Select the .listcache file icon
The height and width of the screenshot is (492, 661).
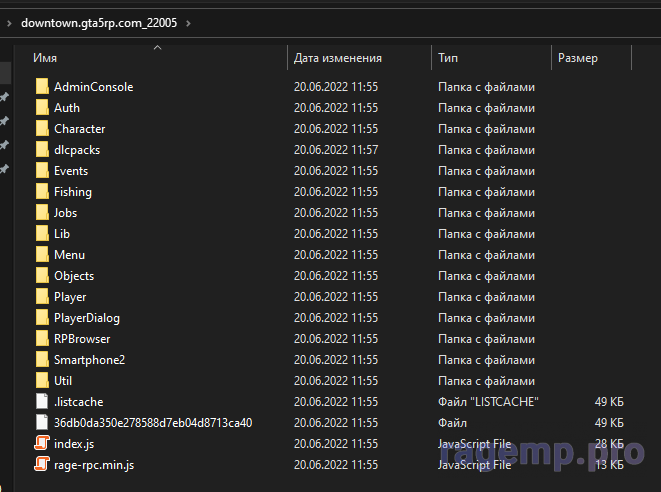coord(41,402)
